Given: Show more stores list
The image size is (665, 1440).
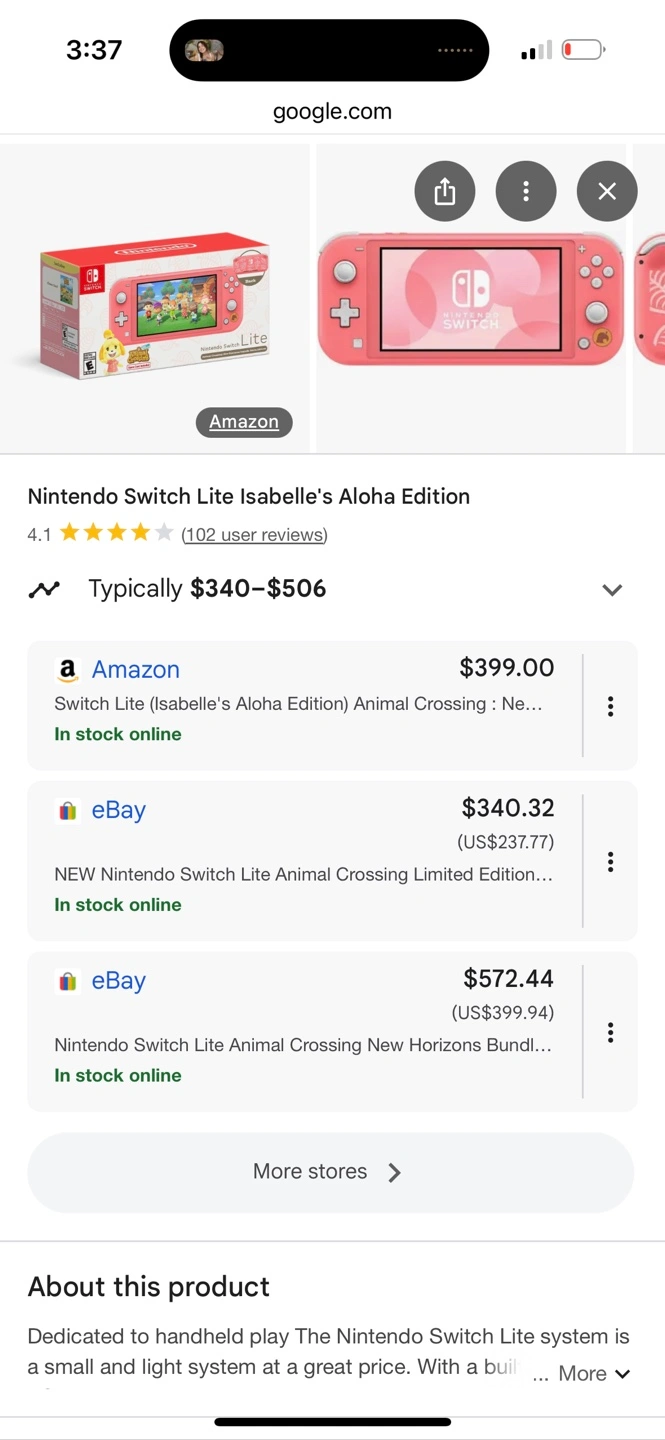Looking at the screenshot, I should click(330, 1172).
